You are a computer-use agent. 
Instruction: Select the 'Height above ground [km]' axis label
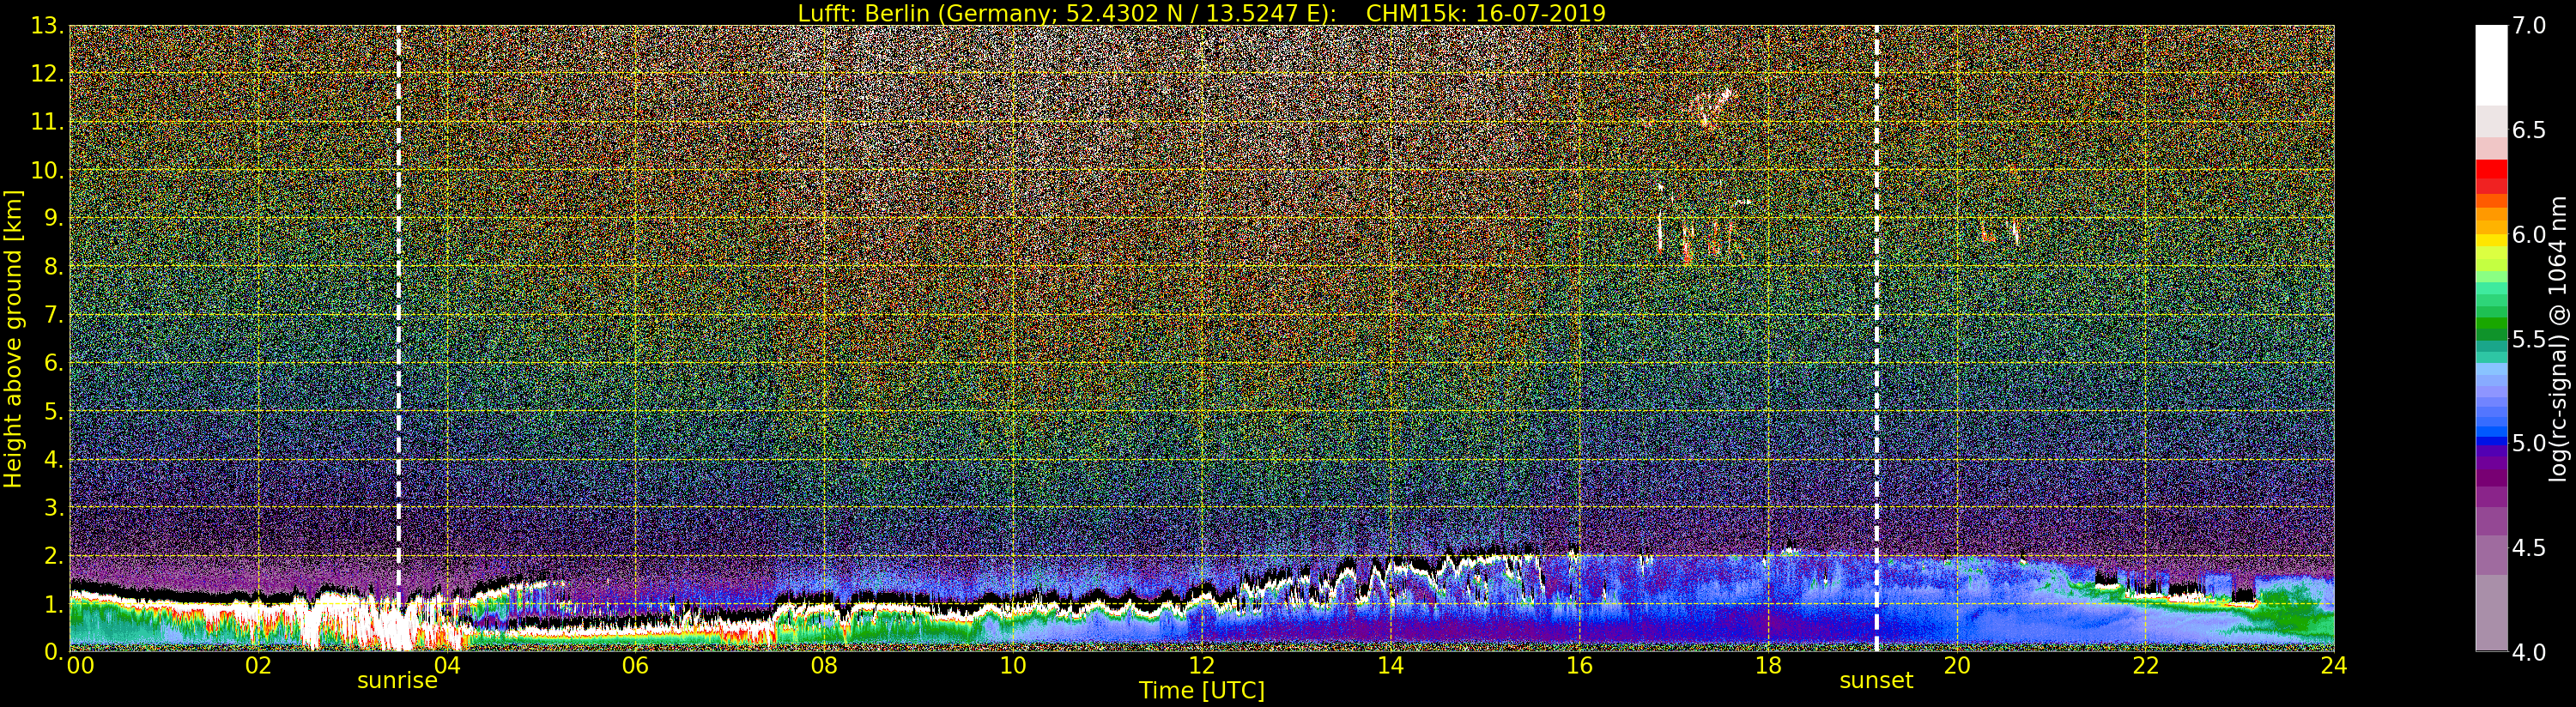[x=13, y=339]
